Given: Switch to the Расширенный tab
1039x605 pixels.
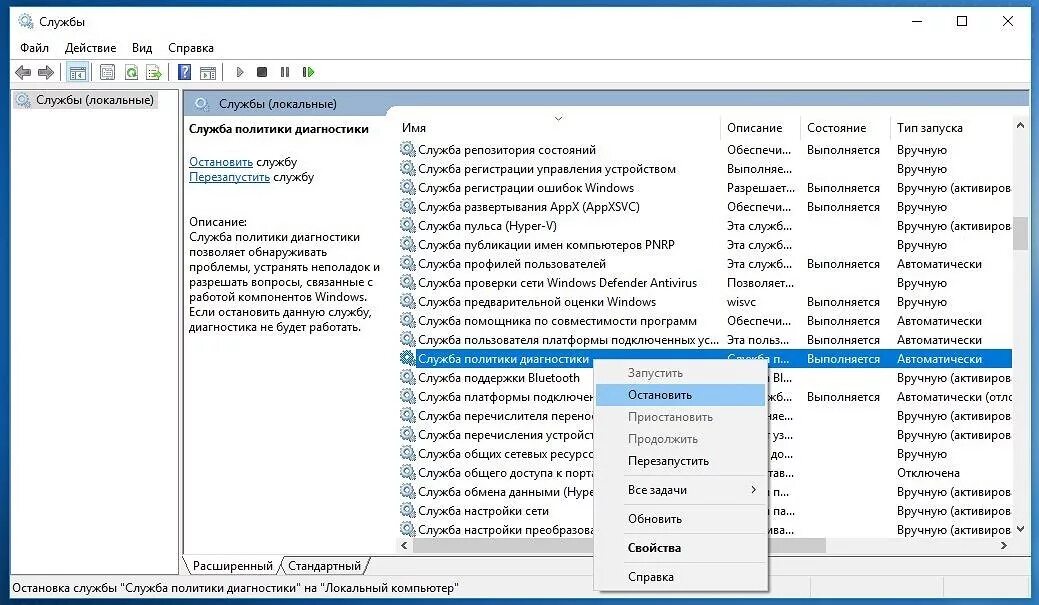Looking at the screenshot, I should [233, 566].
